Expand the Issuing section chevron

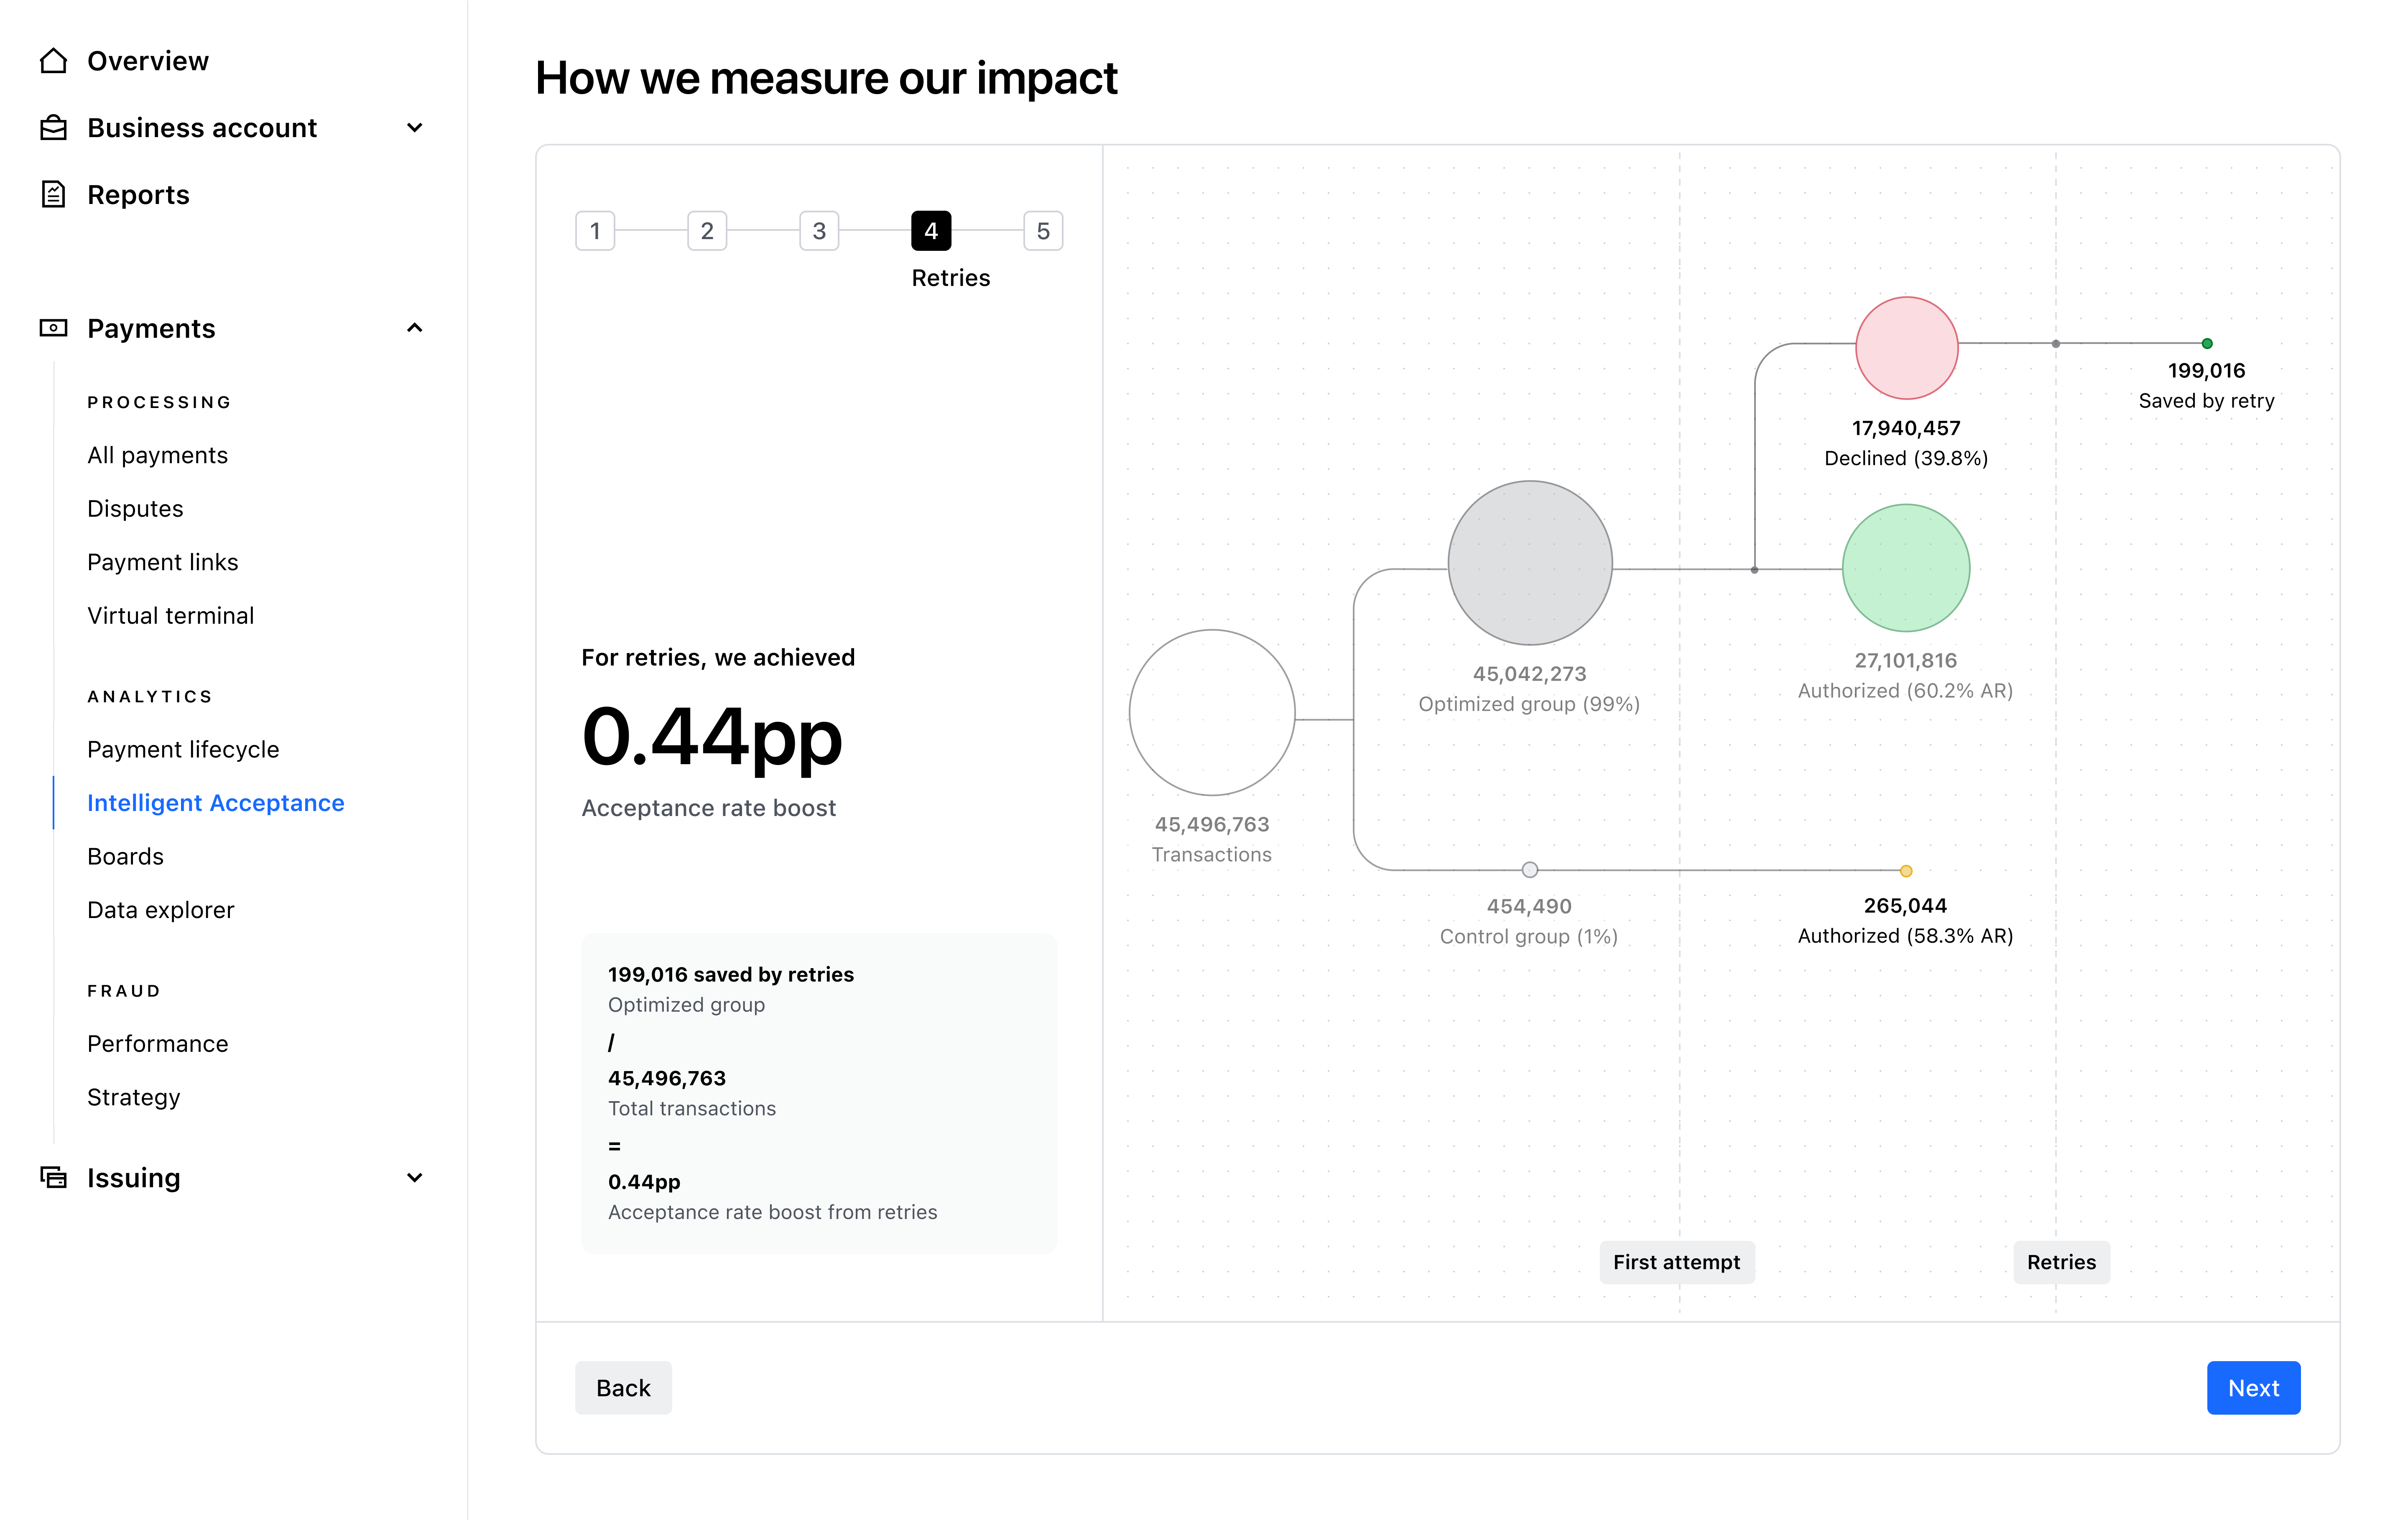(x=415, y=1178)
